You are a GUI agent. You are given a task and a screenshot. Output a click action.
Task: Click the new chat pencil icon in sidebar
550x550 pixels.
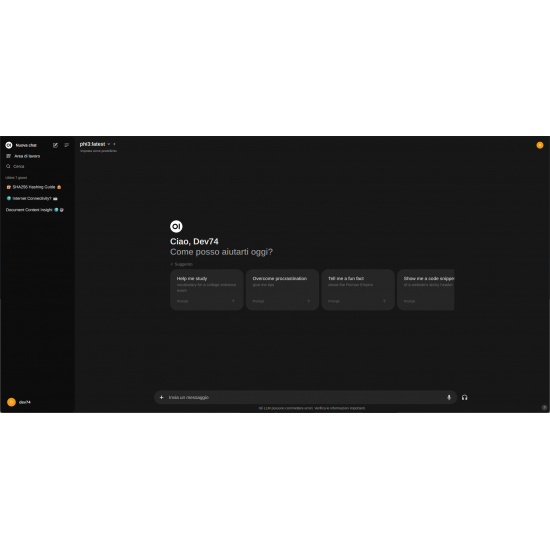tap(55, 145)
